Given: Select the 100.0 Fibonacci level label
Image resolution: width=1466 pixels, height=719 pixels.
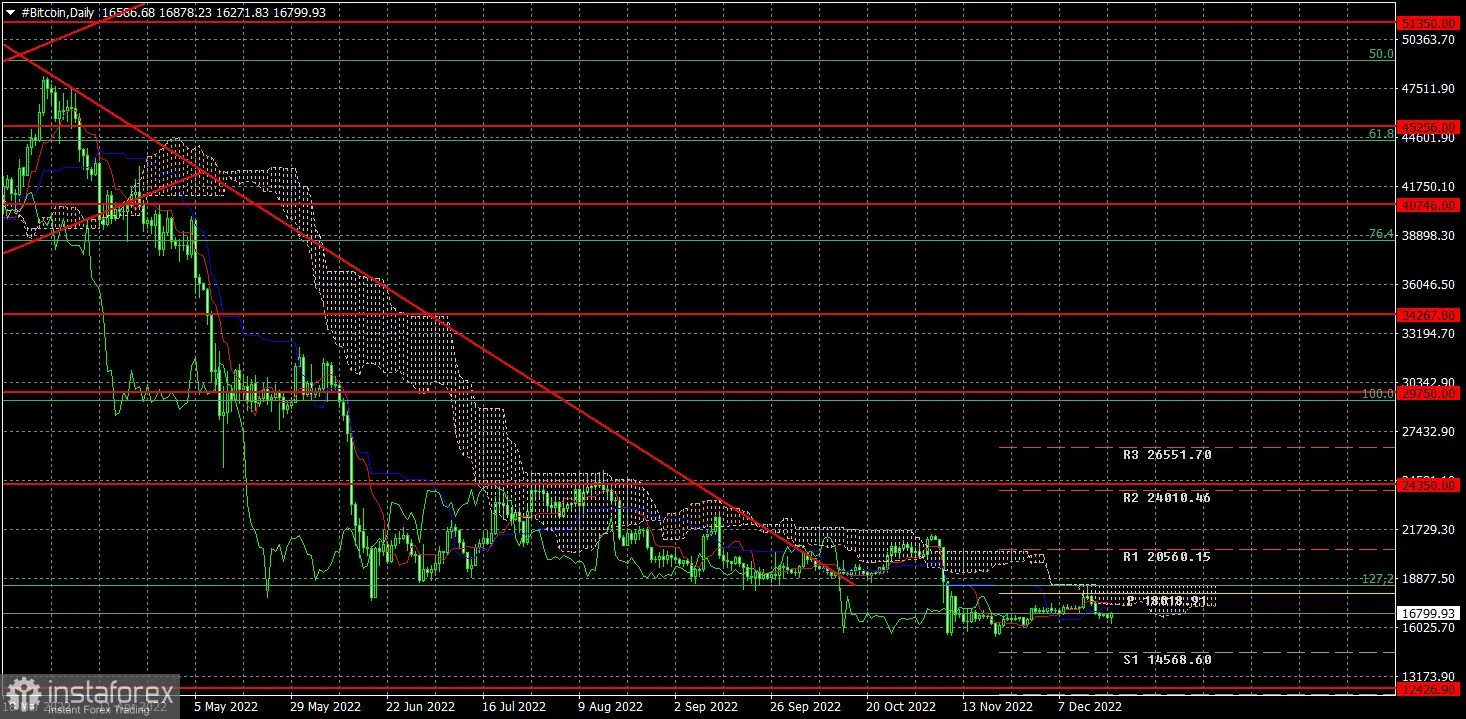Looking at the screenshot, I should [x=1379, y=394].
